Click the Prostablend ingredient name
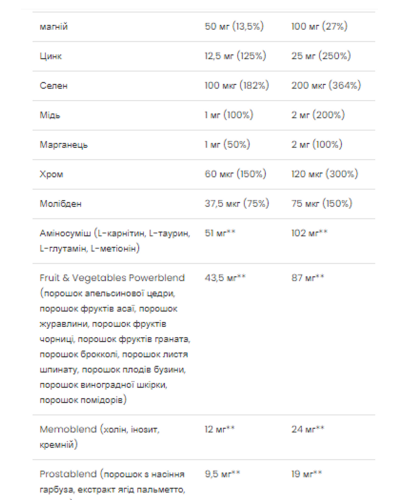 point(68,474)
